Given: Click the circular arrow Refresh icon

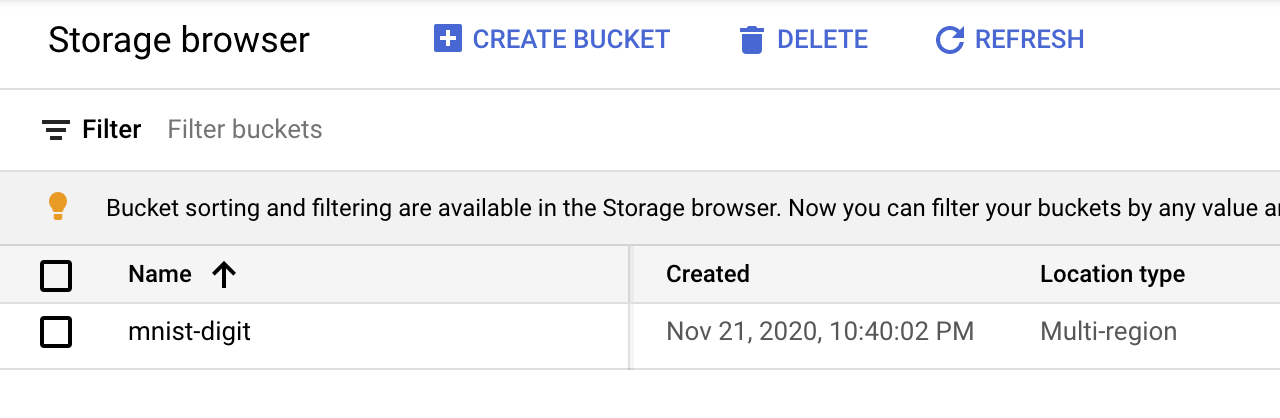Looking at the screenshot, I should click(x=949, y=40).
